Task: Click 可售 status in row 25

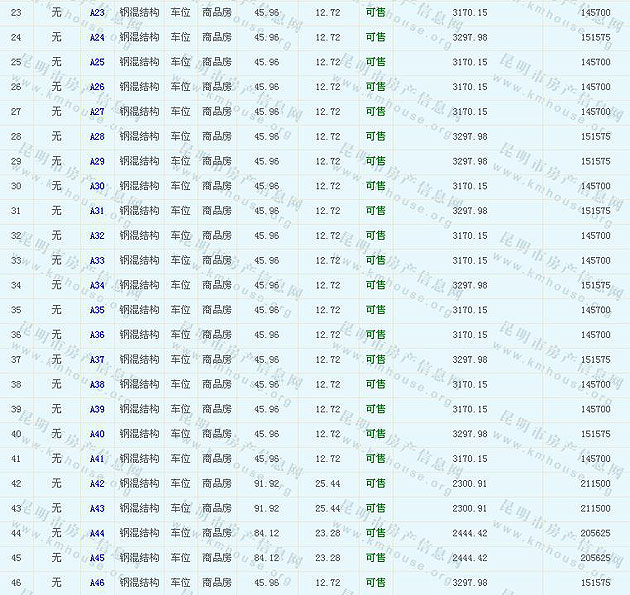Action: pyautogui.click(x=375, y=62)
